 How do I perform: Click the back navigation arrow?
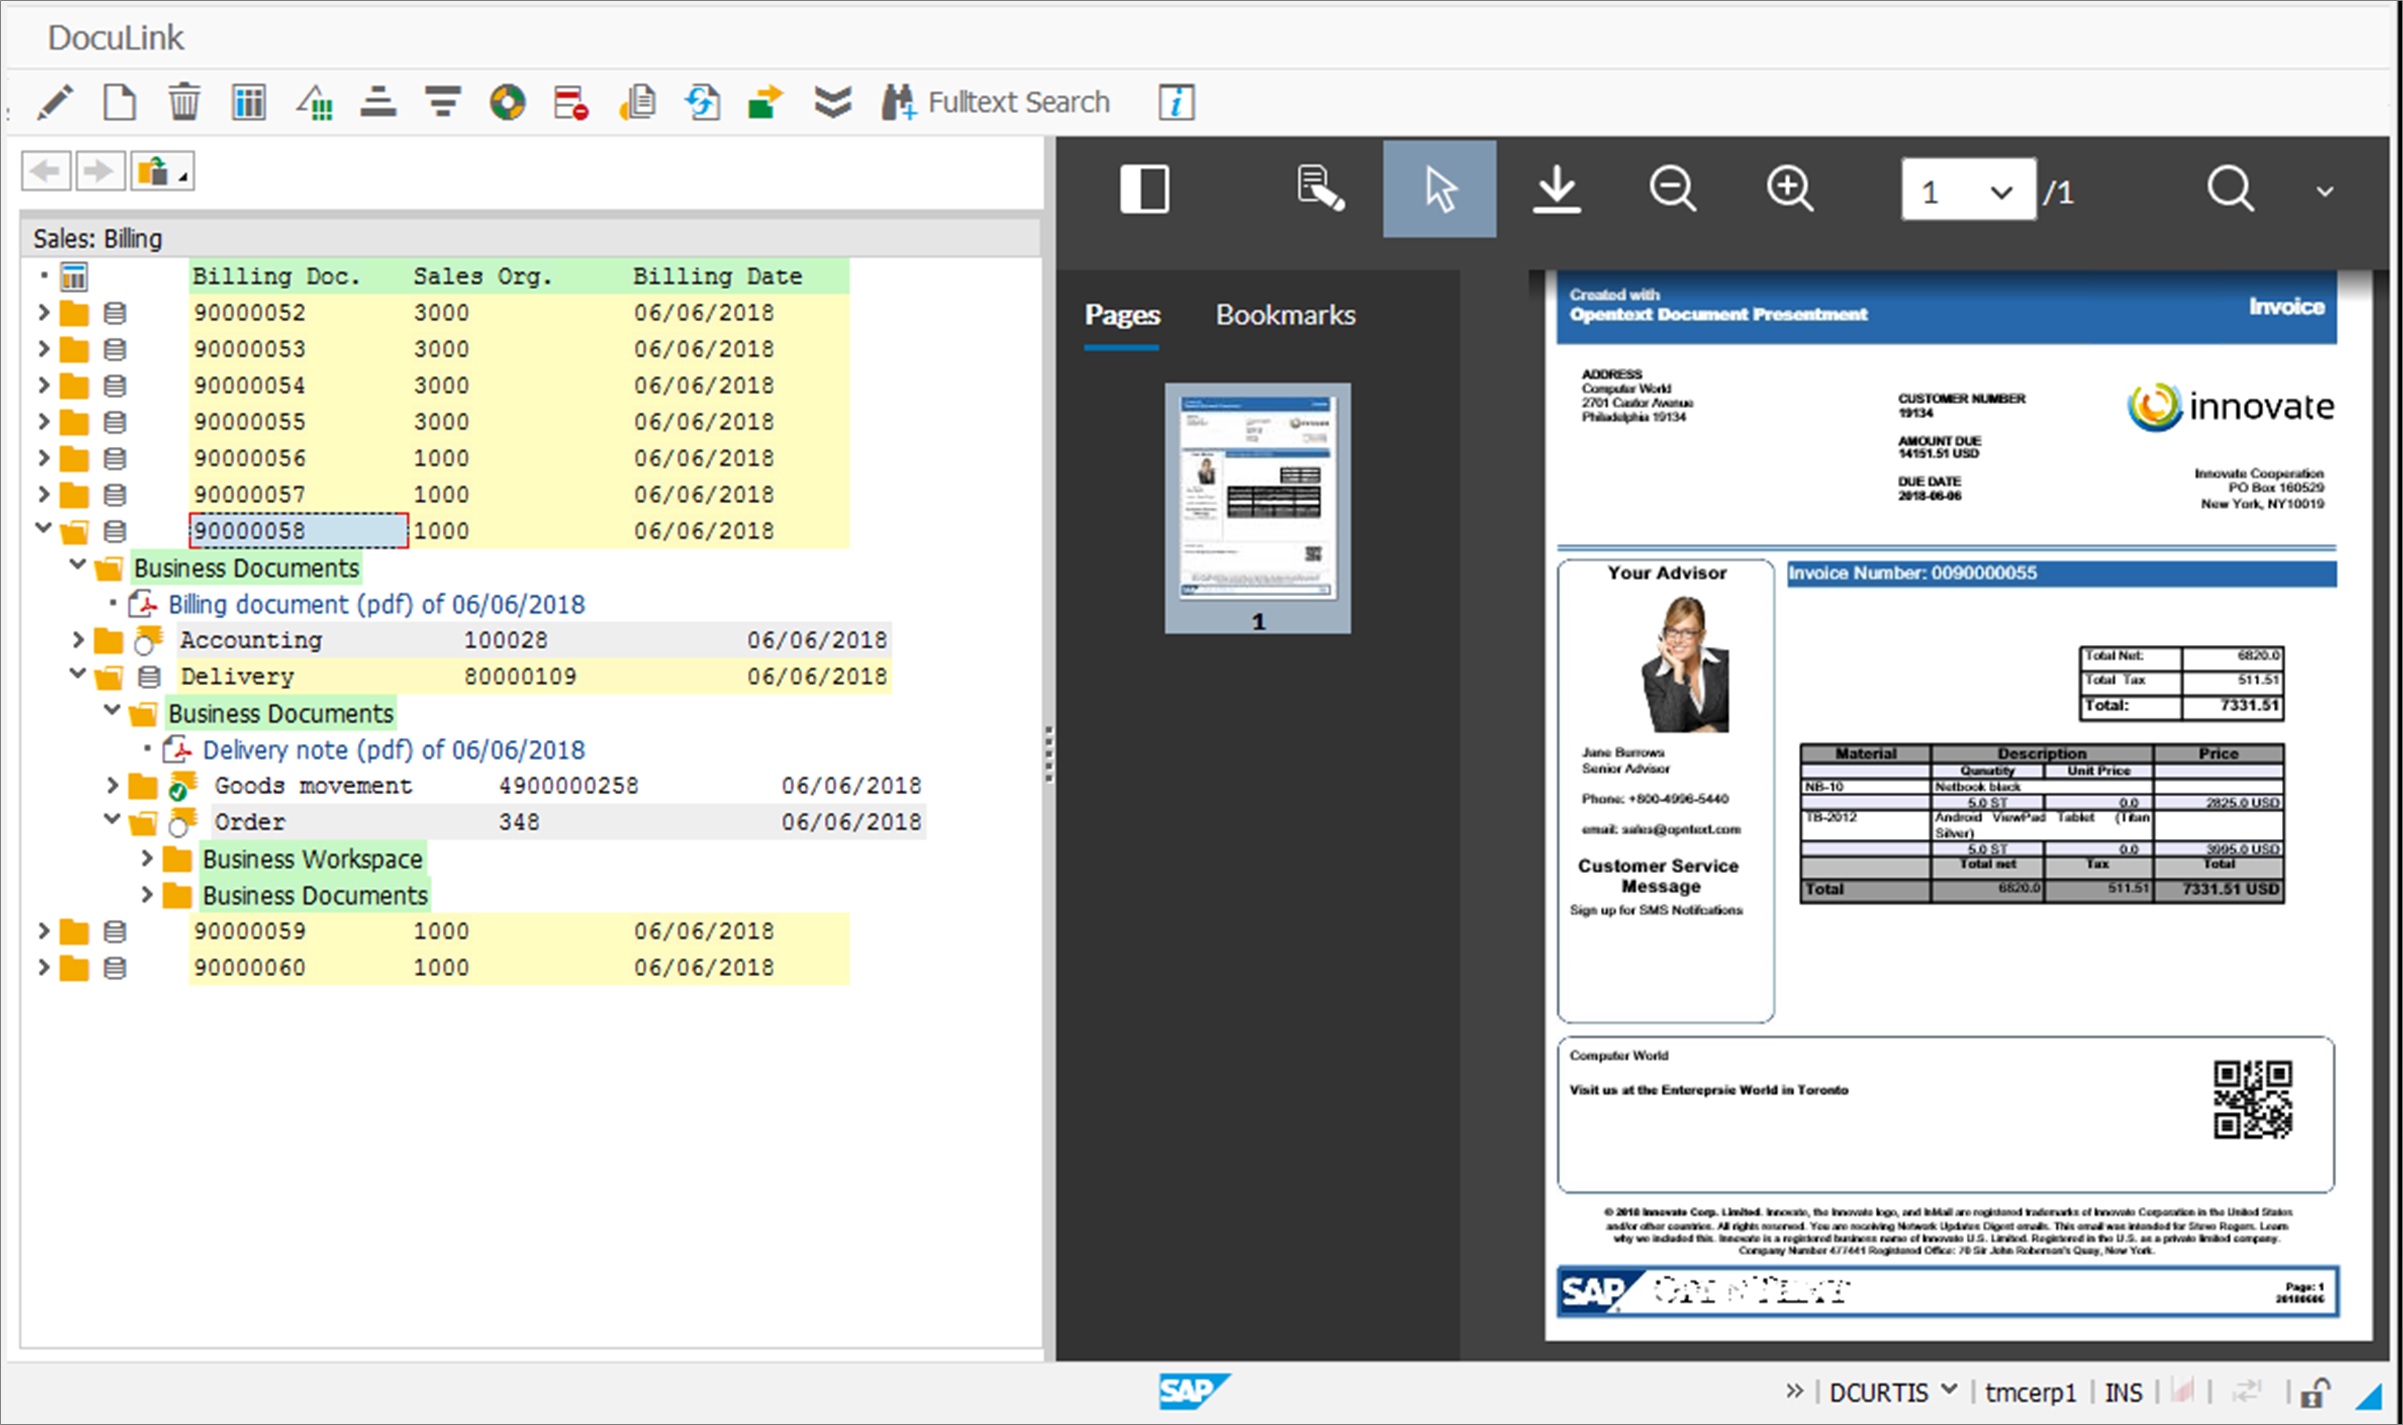coord(46,171)
